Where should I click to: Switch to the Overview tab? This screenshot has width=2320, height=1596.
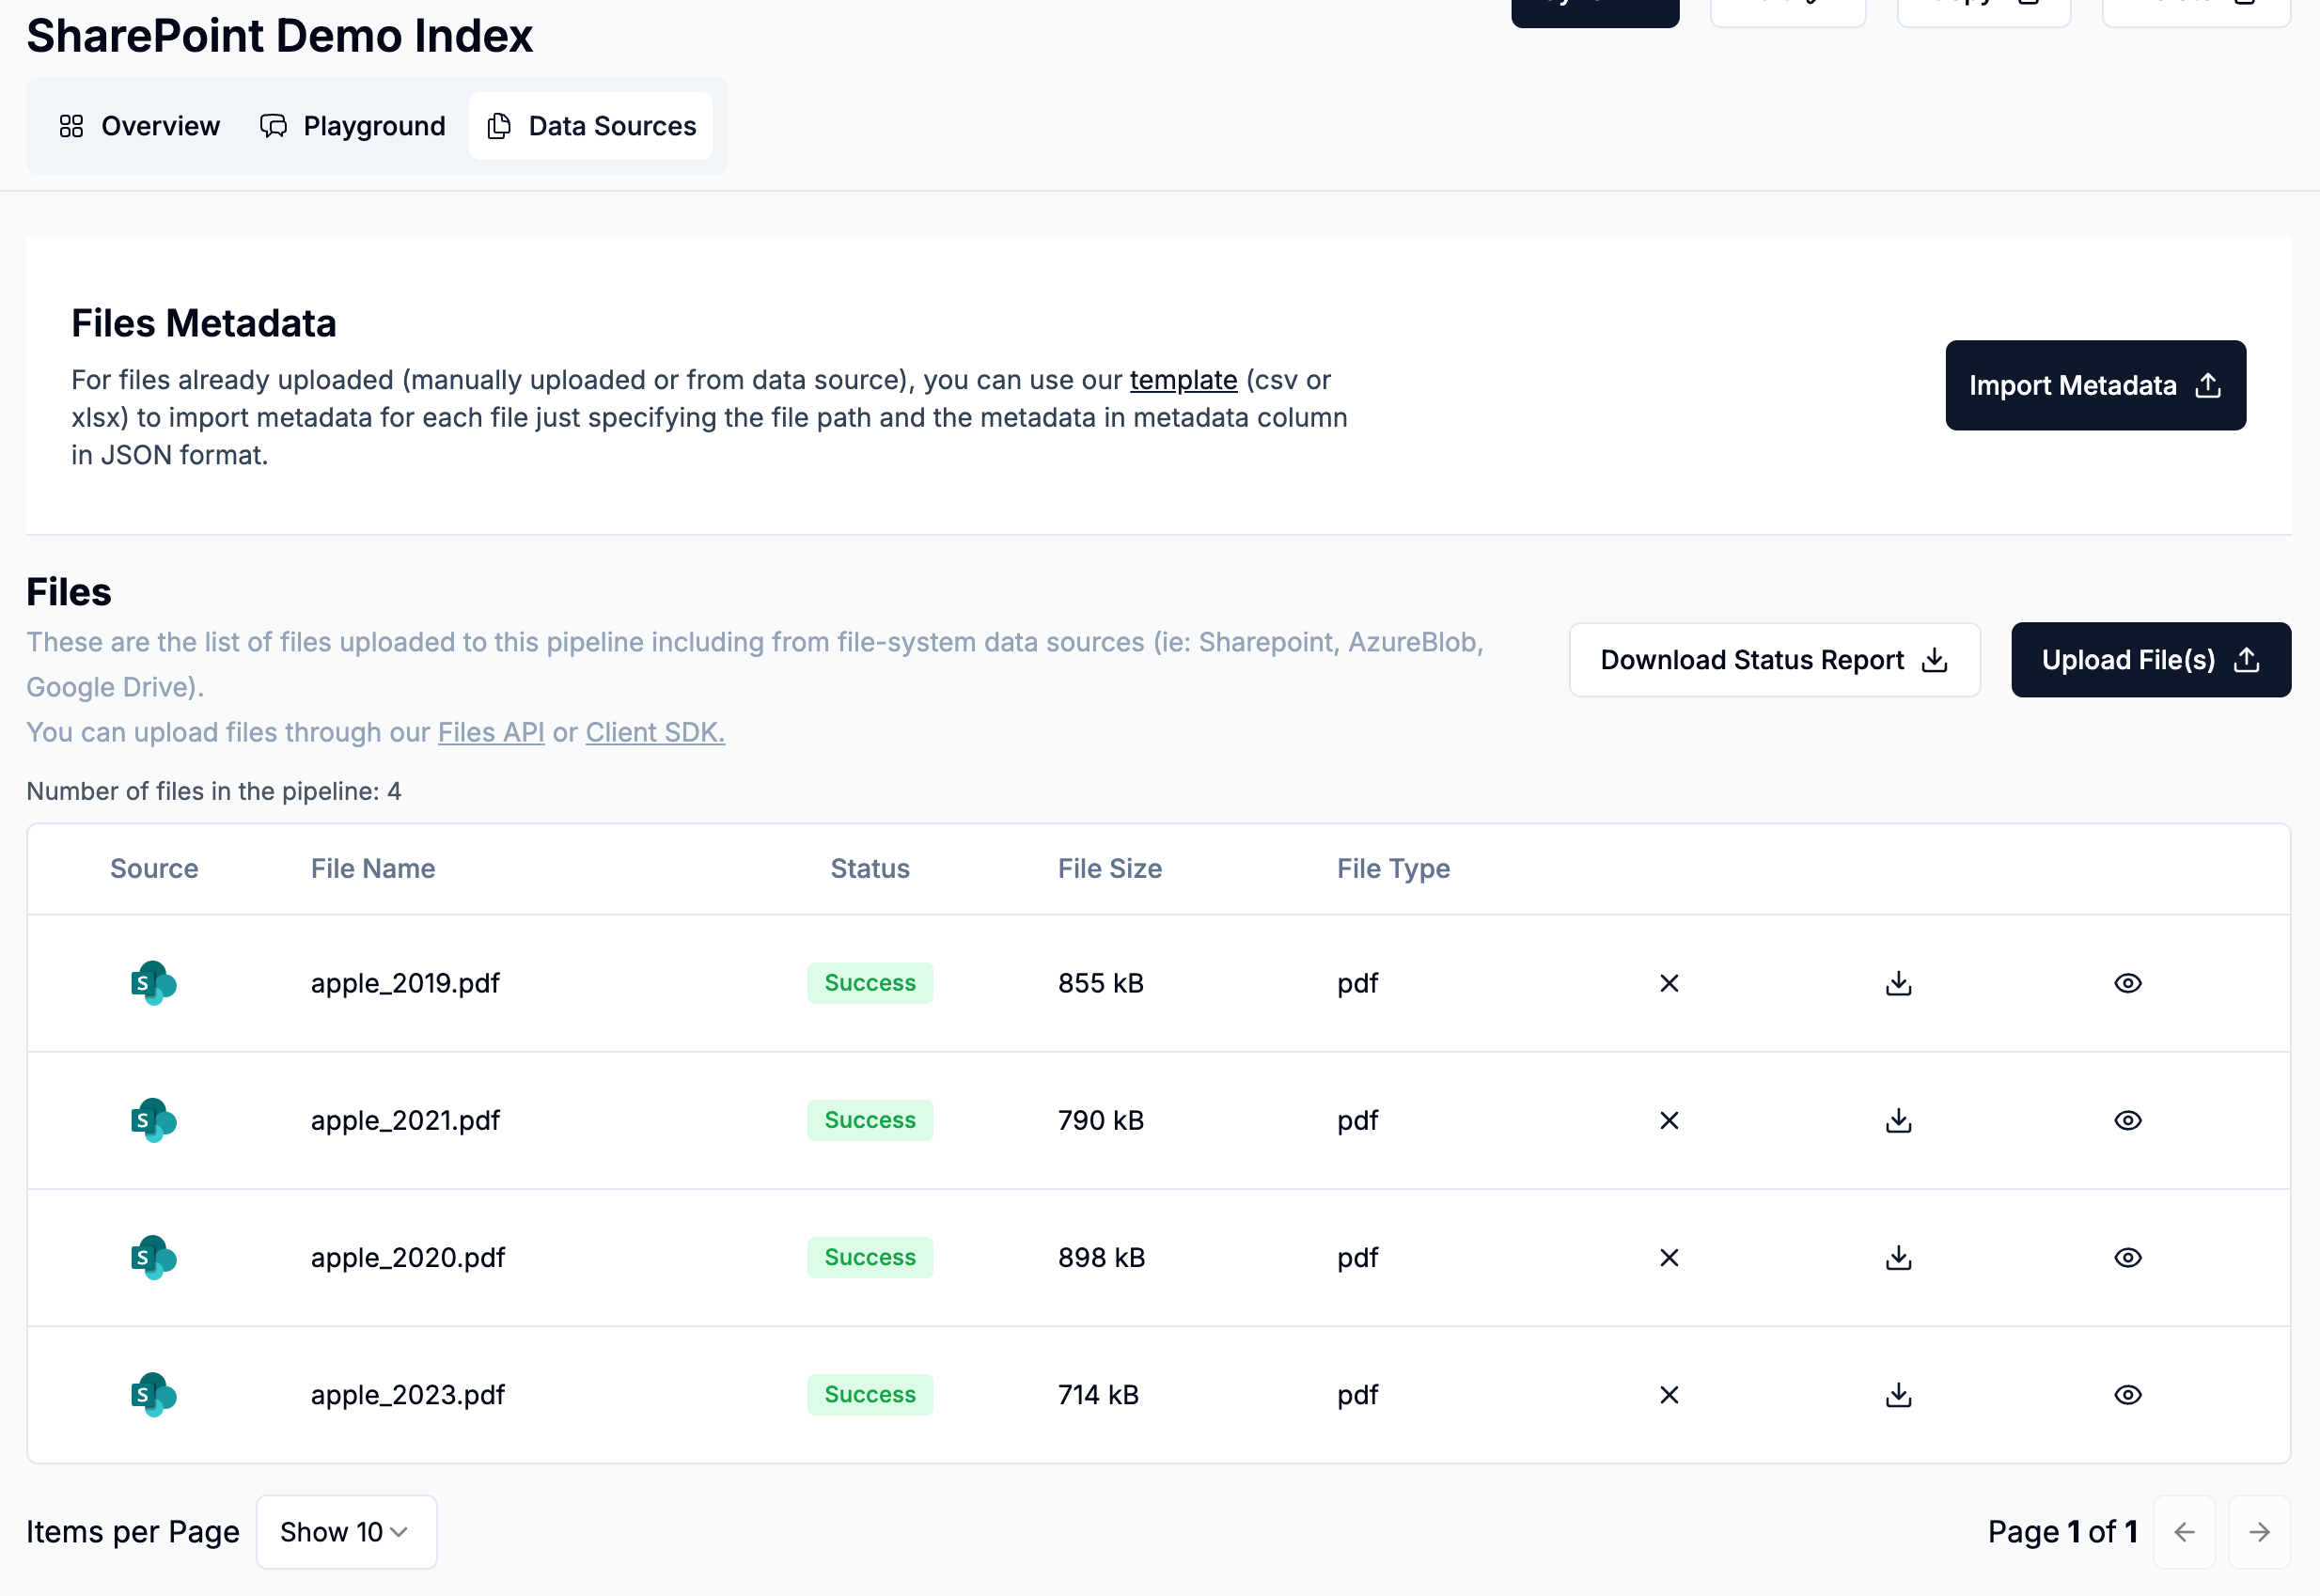[x=140, y=126]
